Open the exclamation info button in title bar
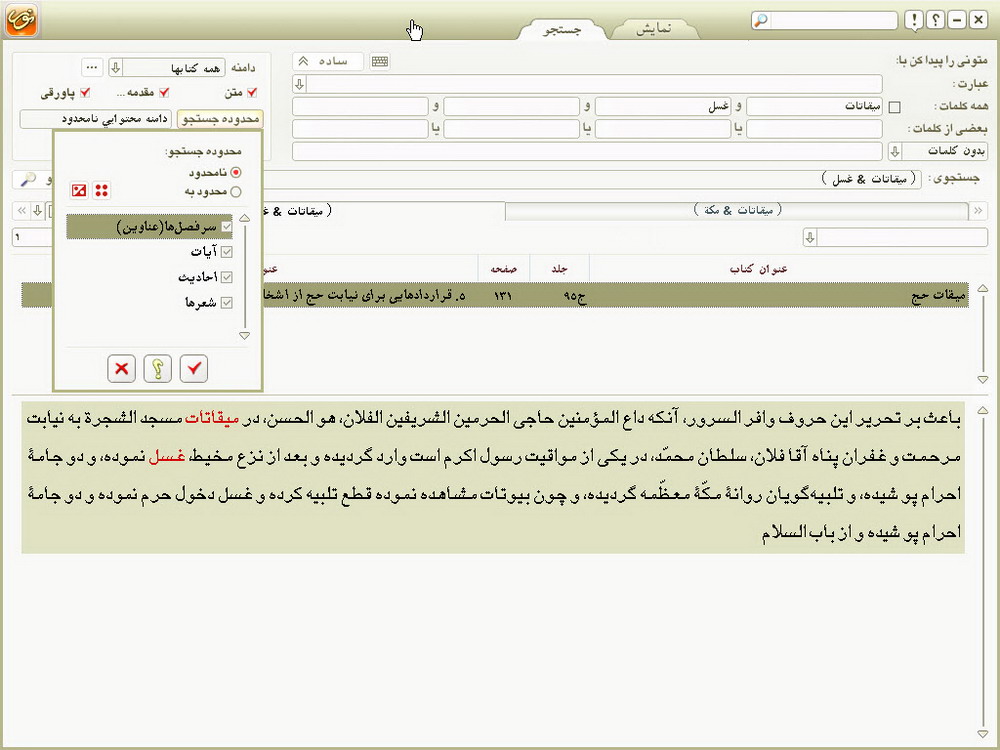This screenshot has width=1000, height=750. 914,20
